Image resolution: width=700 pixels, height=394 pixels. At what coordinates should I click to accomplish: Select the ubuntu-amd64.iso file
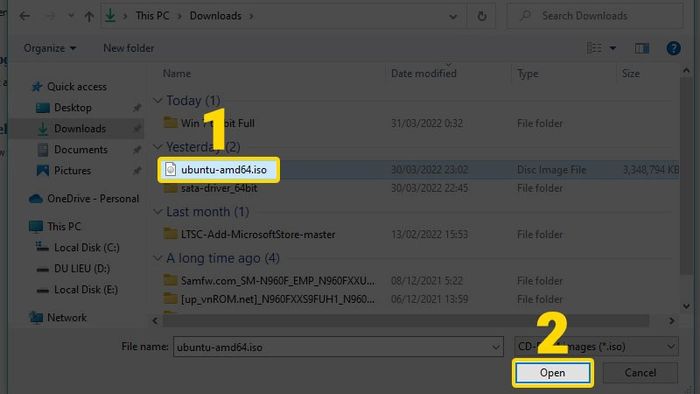coord(224,170)
